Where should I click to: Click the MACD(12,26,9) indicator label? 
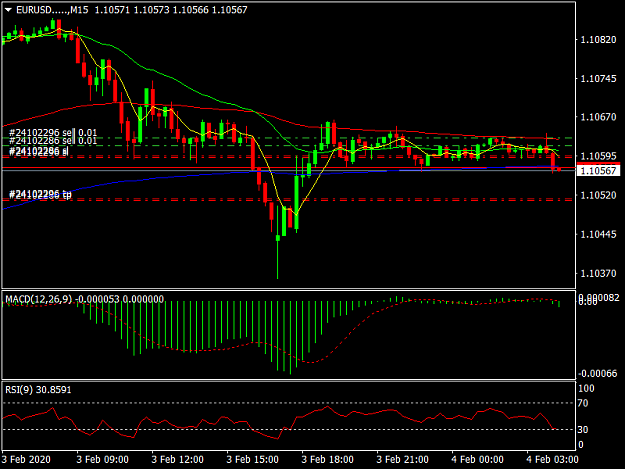[85, 299]
